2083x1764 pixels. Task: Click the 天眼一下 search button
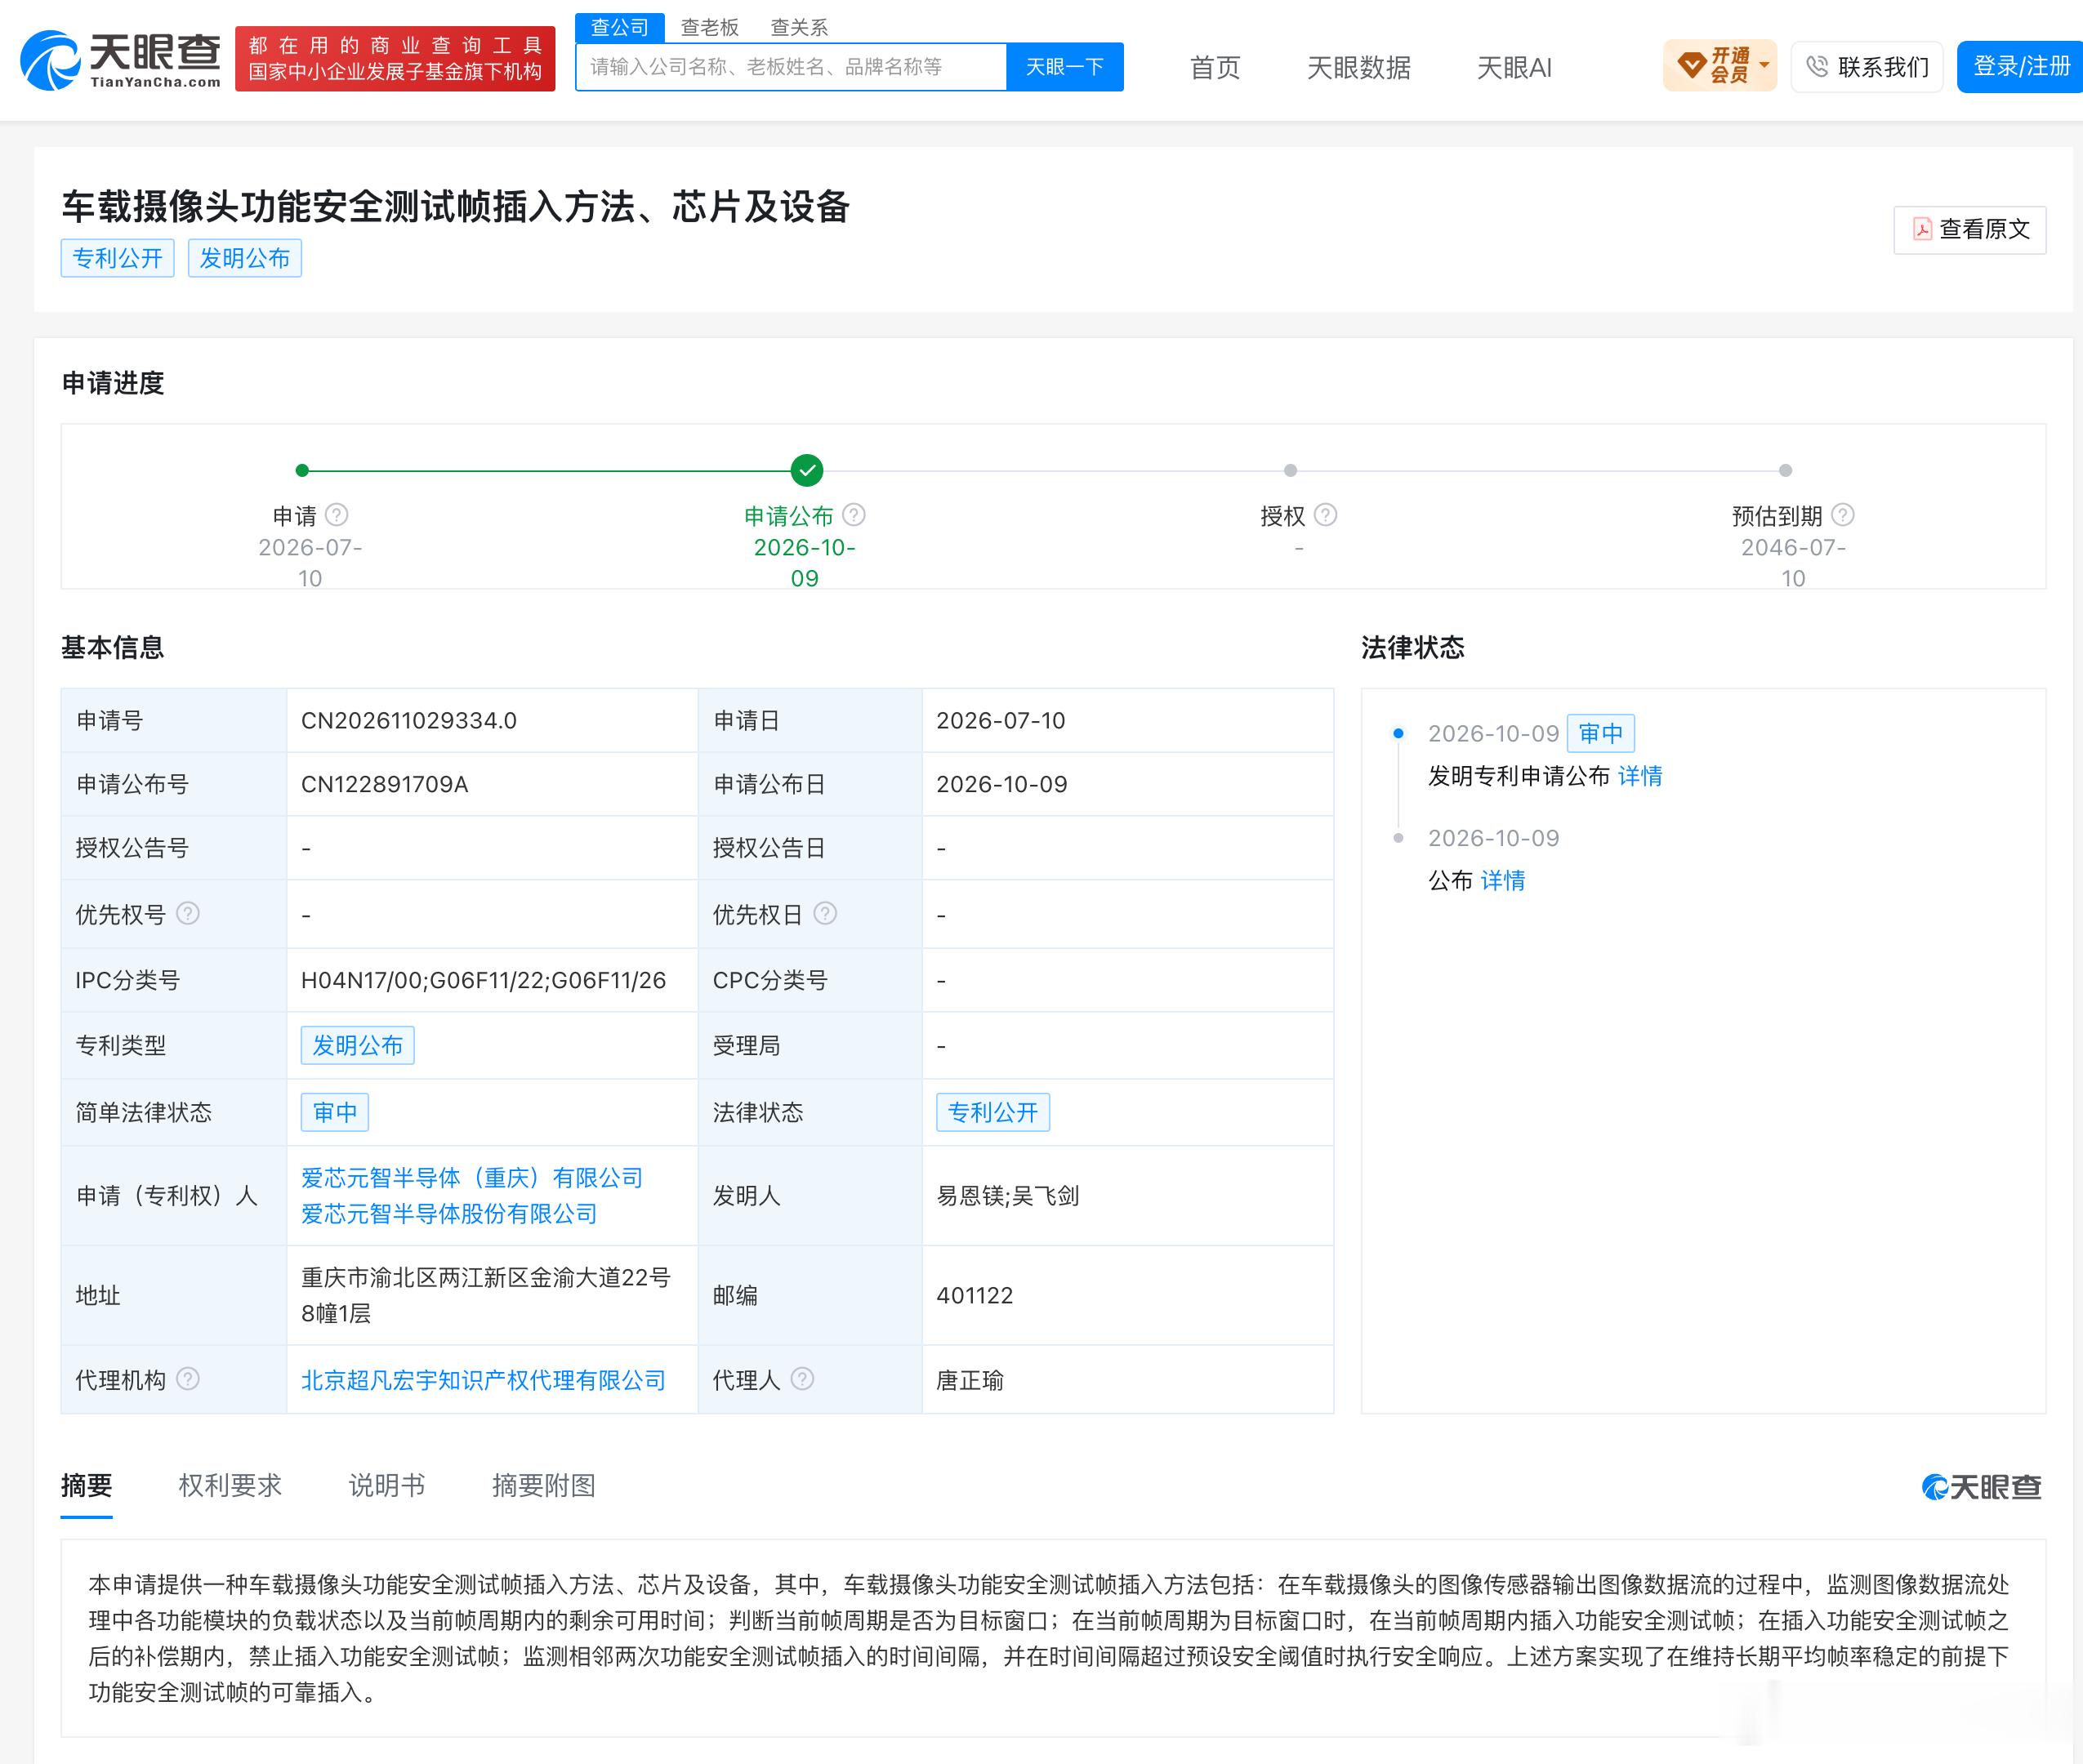pos(1065,67)
